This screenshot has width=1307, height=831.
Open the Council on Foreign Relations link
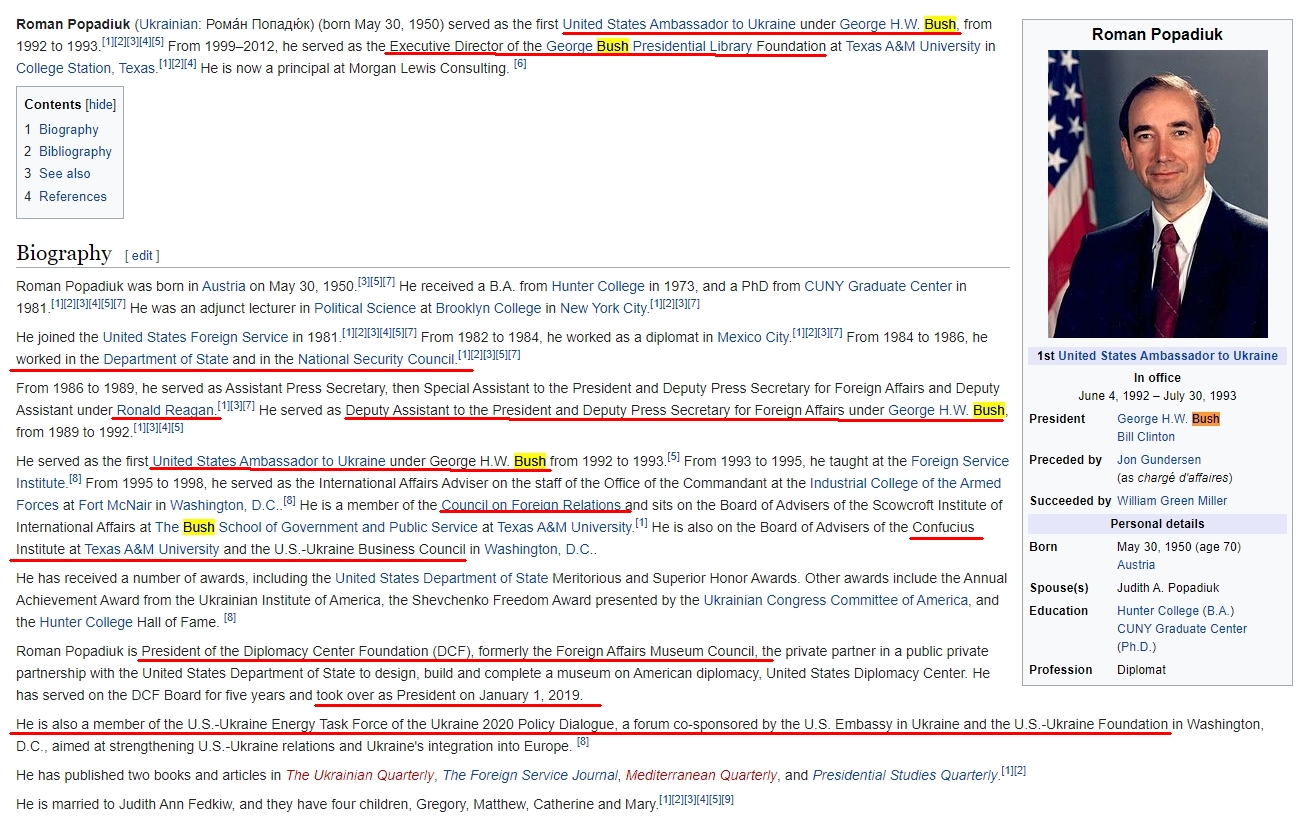(x=531, y=505)
